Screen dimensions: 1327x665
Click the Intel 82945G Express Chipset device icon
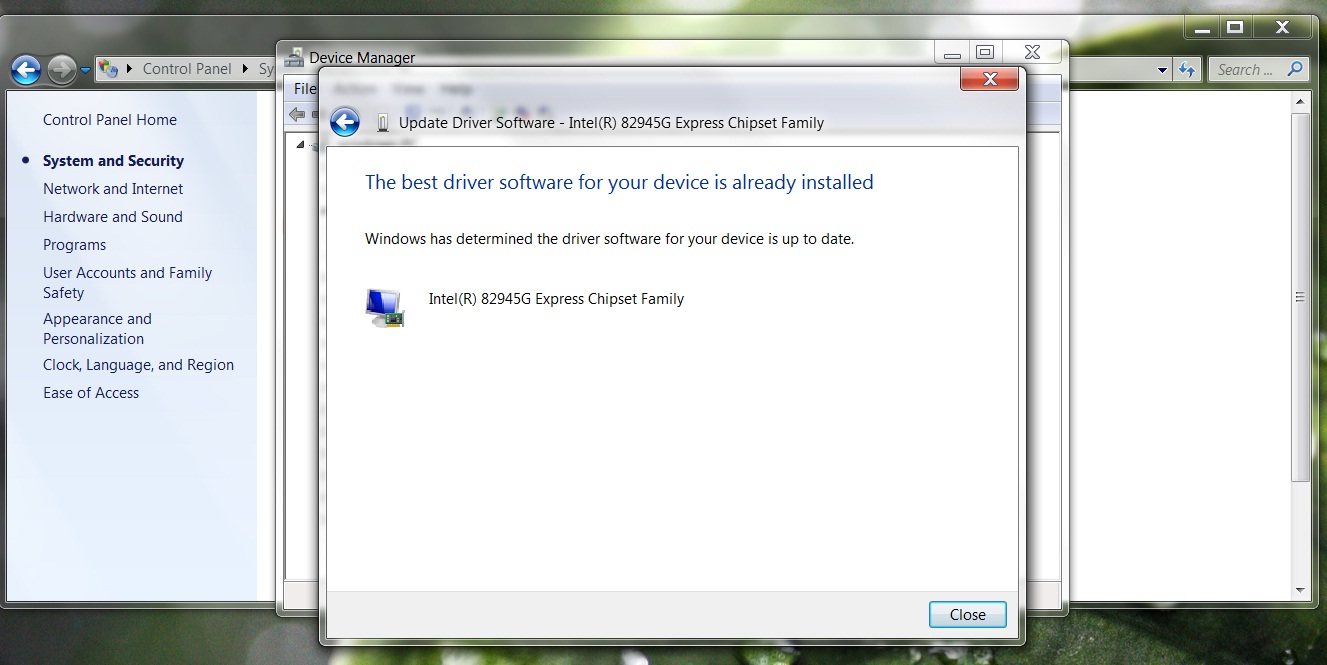tap(384, 306)
